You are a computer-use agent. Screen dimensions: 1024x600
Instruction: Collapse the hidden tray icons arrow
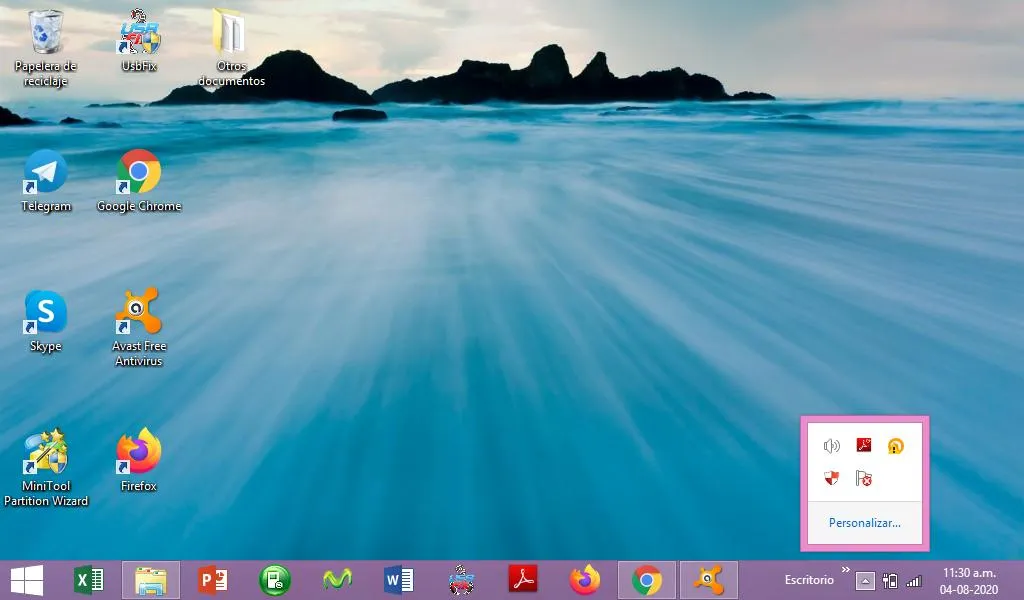866,581
